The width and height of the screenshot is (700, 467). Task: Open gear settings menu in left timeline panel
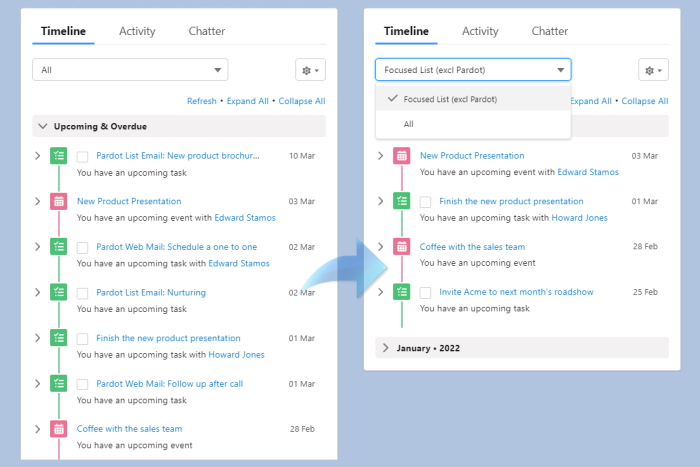click(311, 70)
